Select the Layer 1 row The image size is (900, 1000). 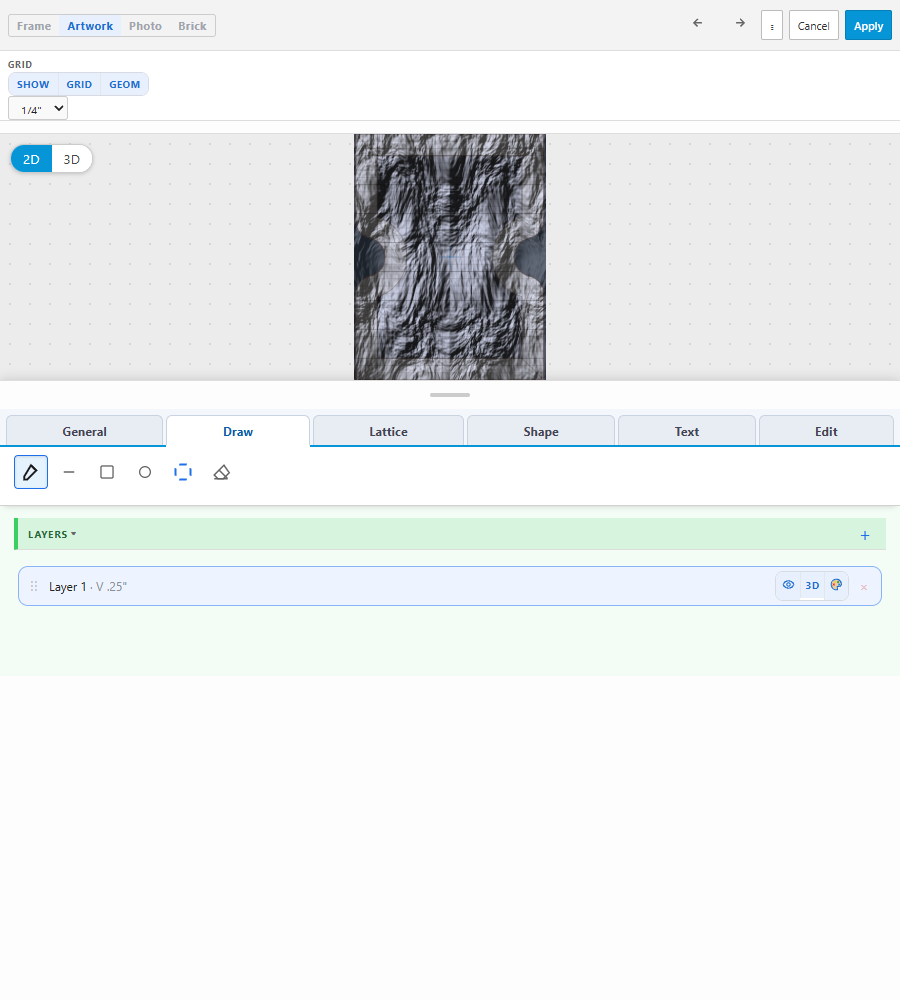point(450,586)
